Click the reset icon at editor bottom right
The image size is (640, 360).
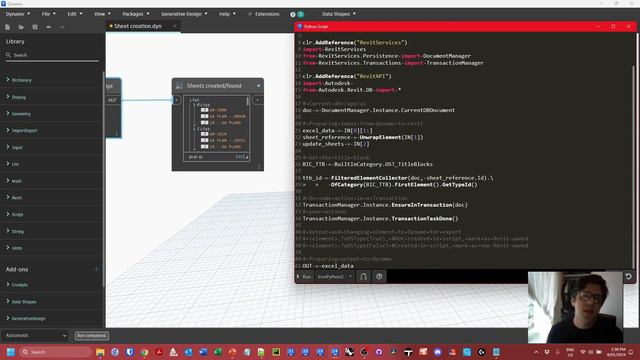tap(629, 276)
